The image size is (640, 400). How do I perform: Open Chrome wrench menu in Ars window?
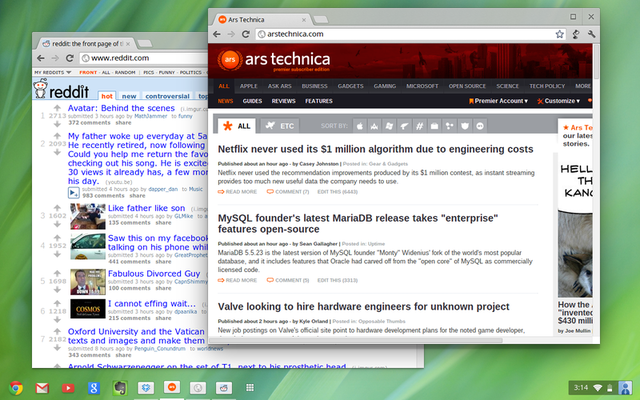click(591, 34)
